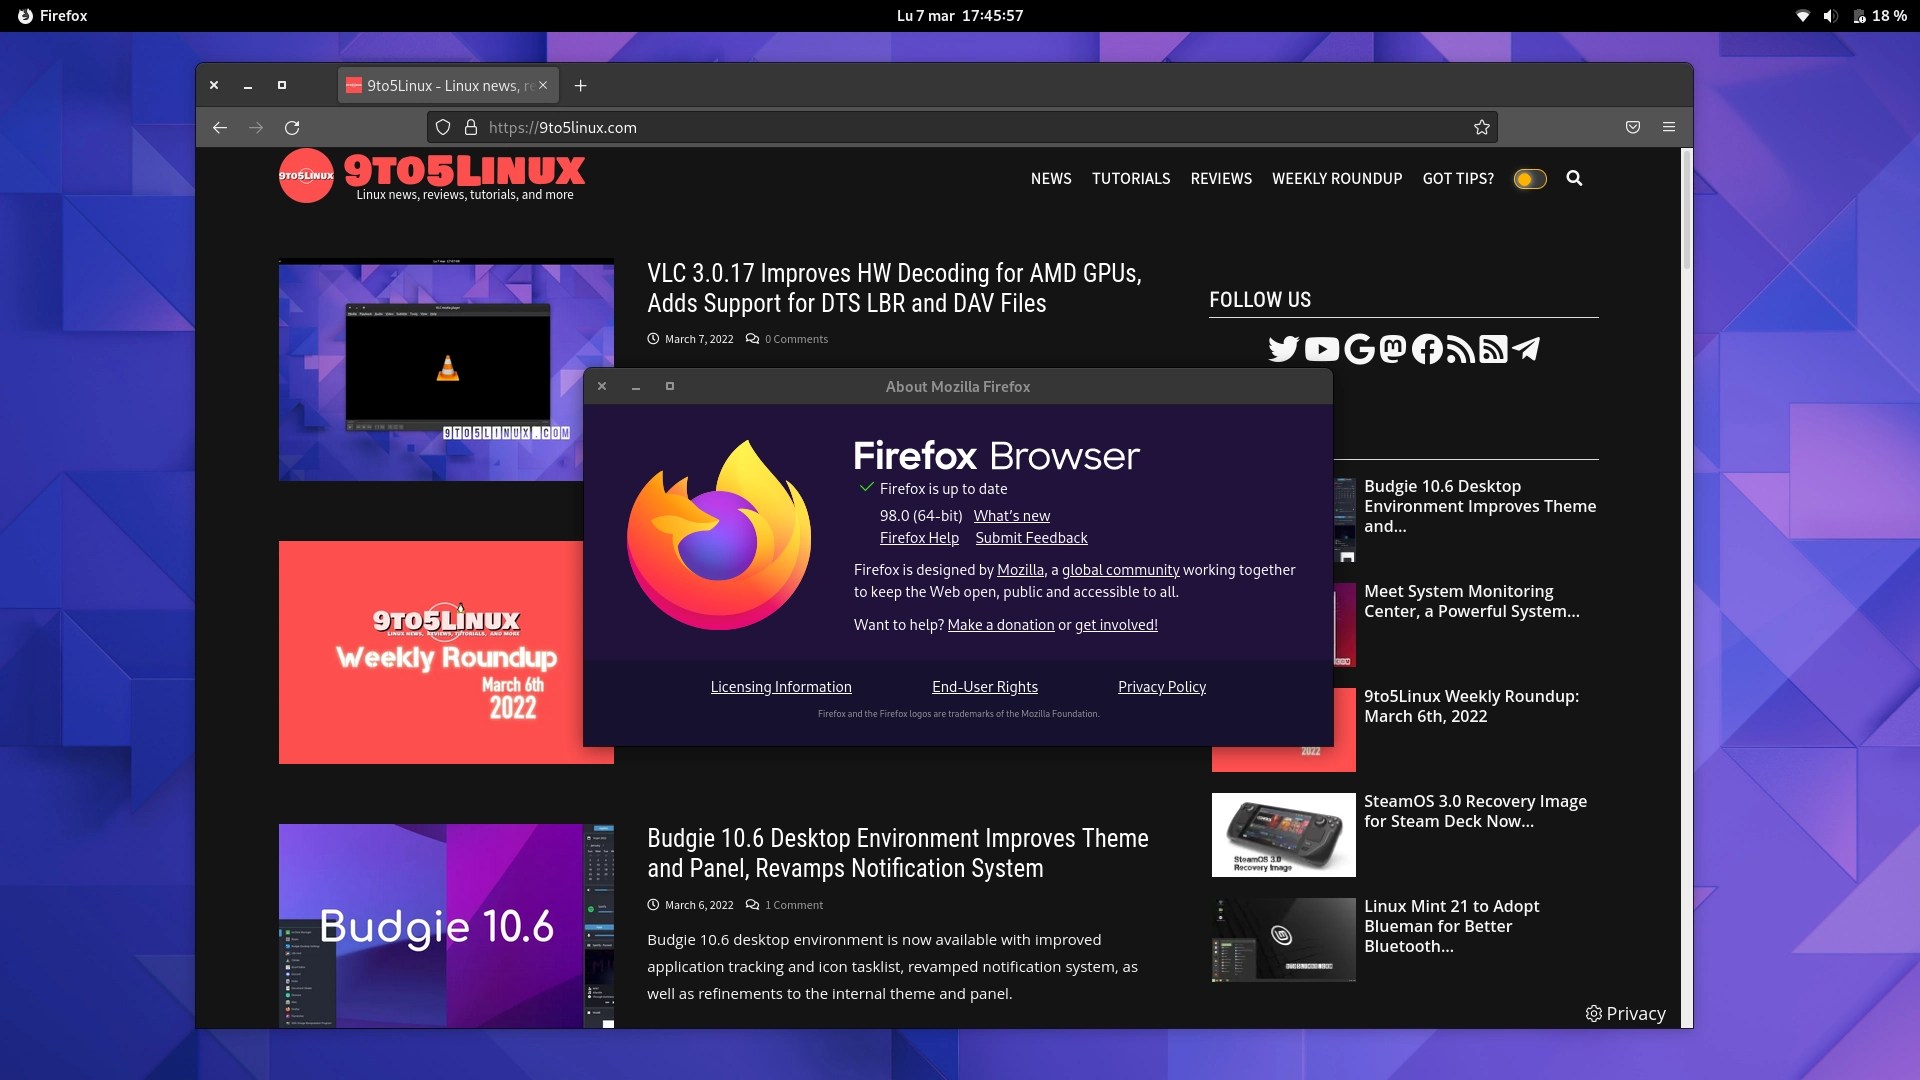Open sidebar link 'Budgie 10.6 Desktop Environment Improves Theme'
This screenshot has width=1920, height=1080.
(x=1480, y=506)
